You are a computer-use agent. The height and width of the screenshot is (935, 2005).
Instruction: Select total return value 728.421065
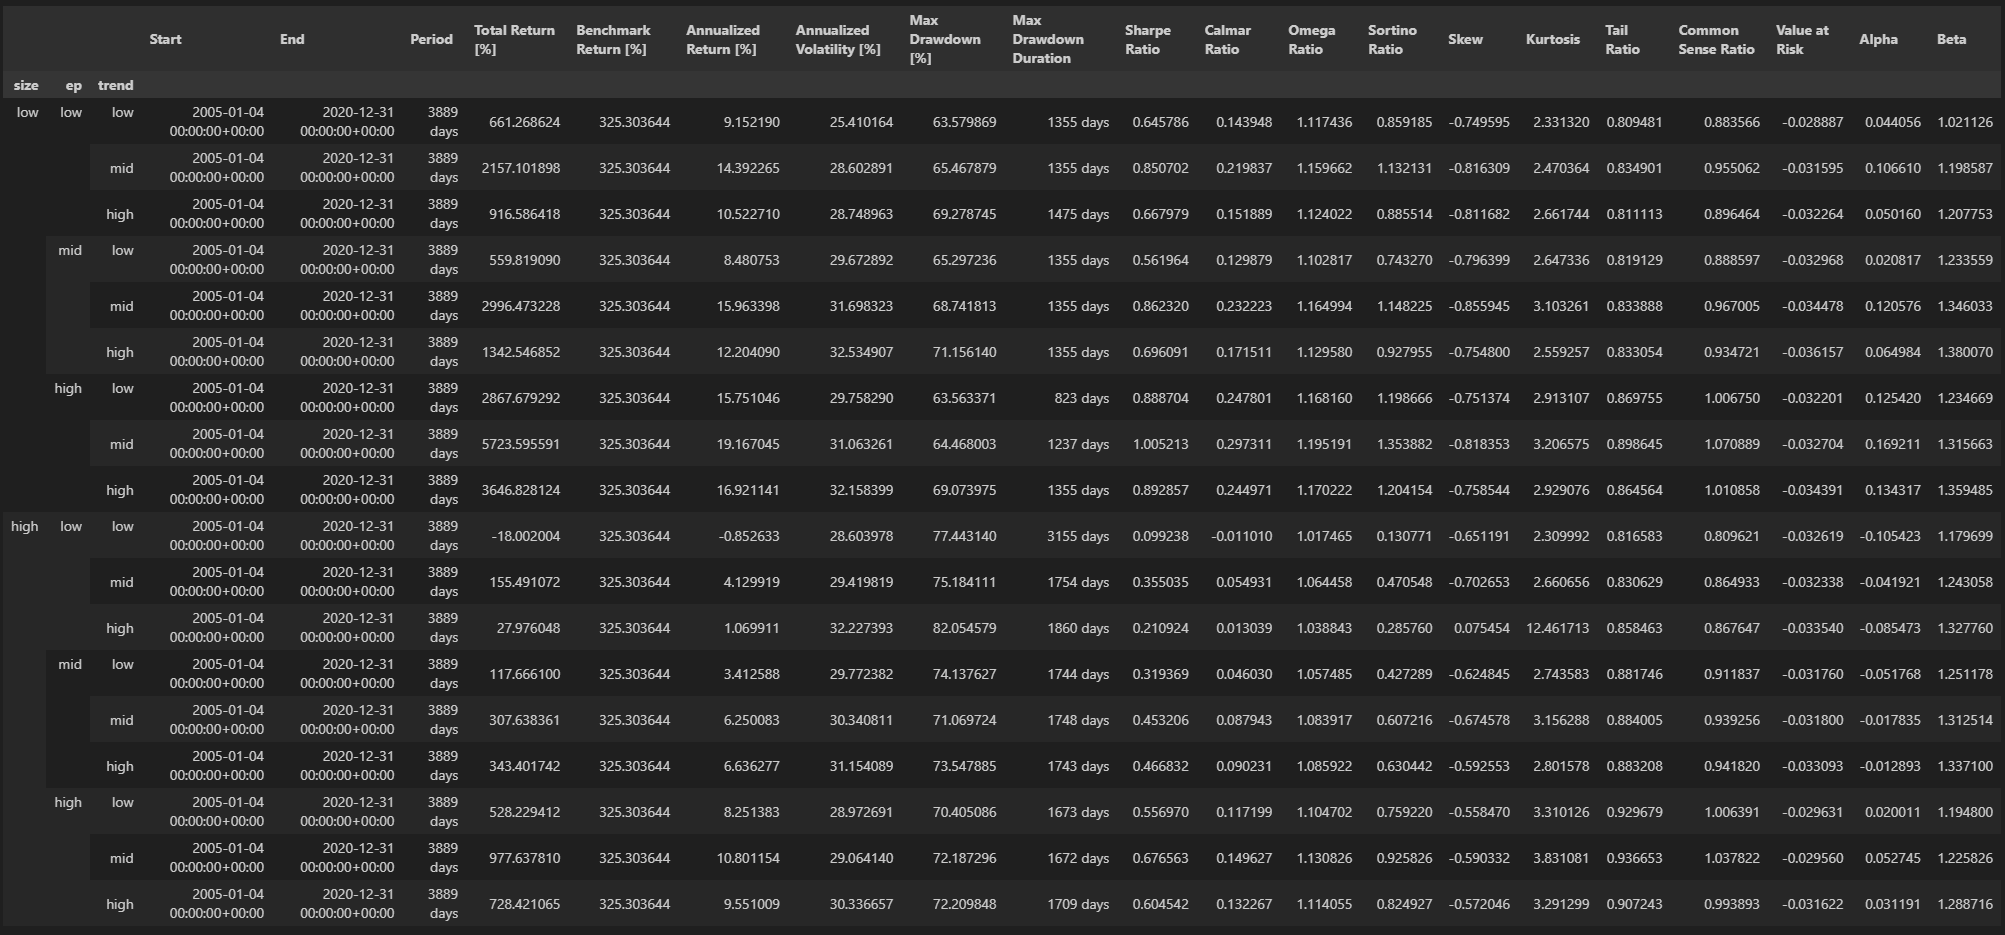pyautogui.click(x=524, y=904)
